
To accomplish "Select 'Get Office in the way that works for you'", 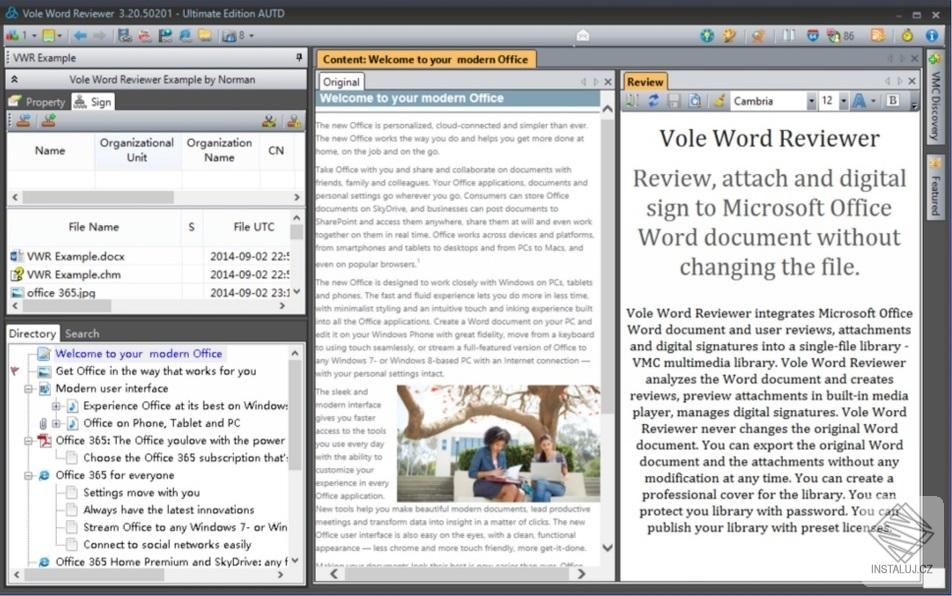I will tap(155, 371).
